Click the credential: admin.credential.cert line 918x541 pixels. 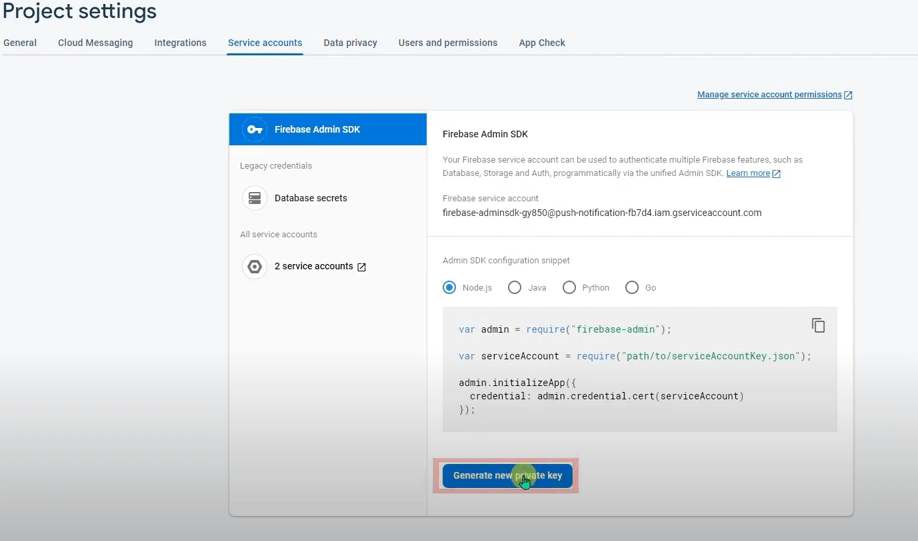tap(607, 396)
